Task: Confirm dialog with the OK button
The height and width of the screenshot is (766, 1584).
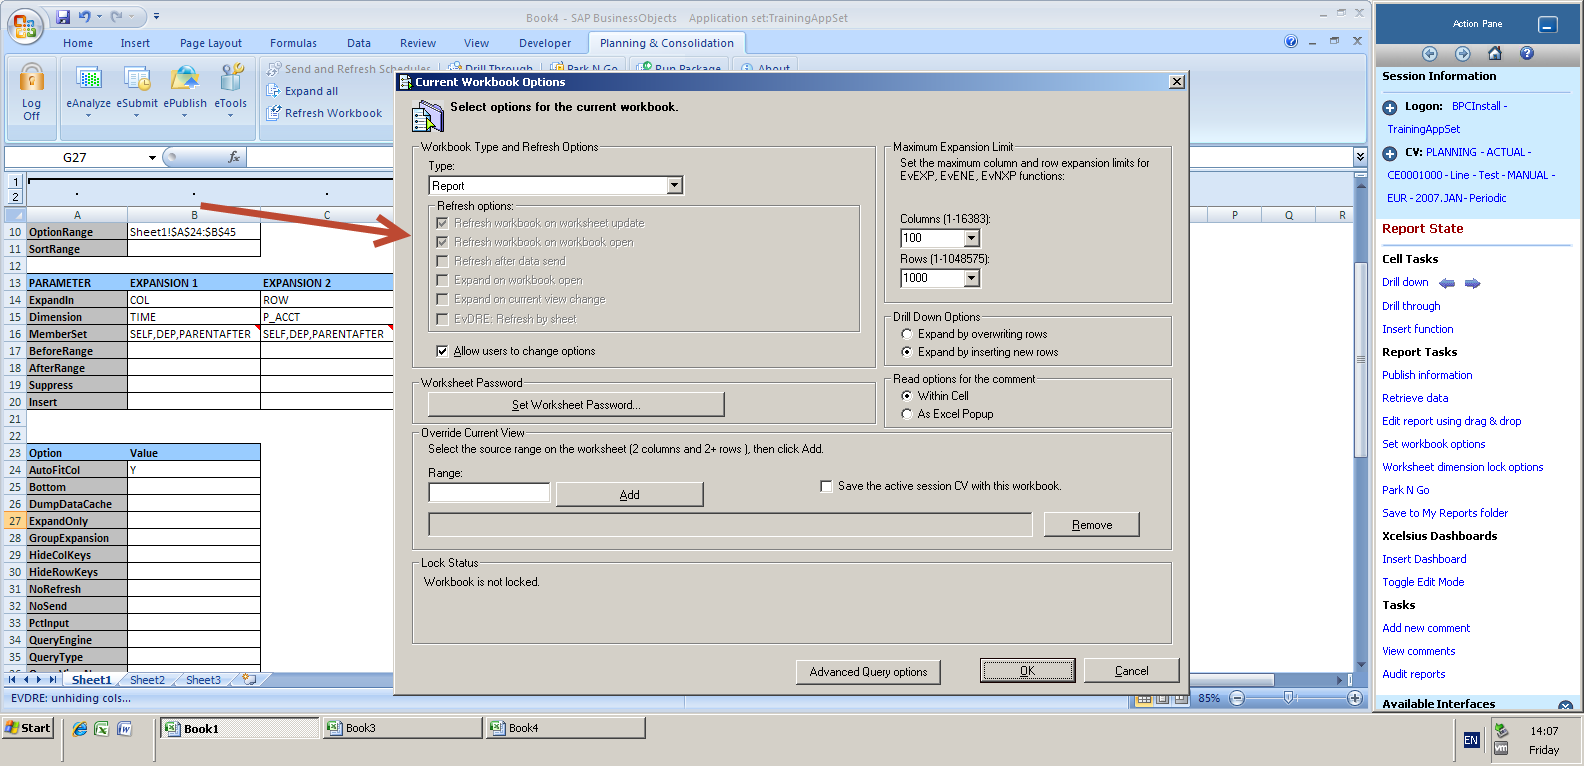Action: pos(1027,671)
